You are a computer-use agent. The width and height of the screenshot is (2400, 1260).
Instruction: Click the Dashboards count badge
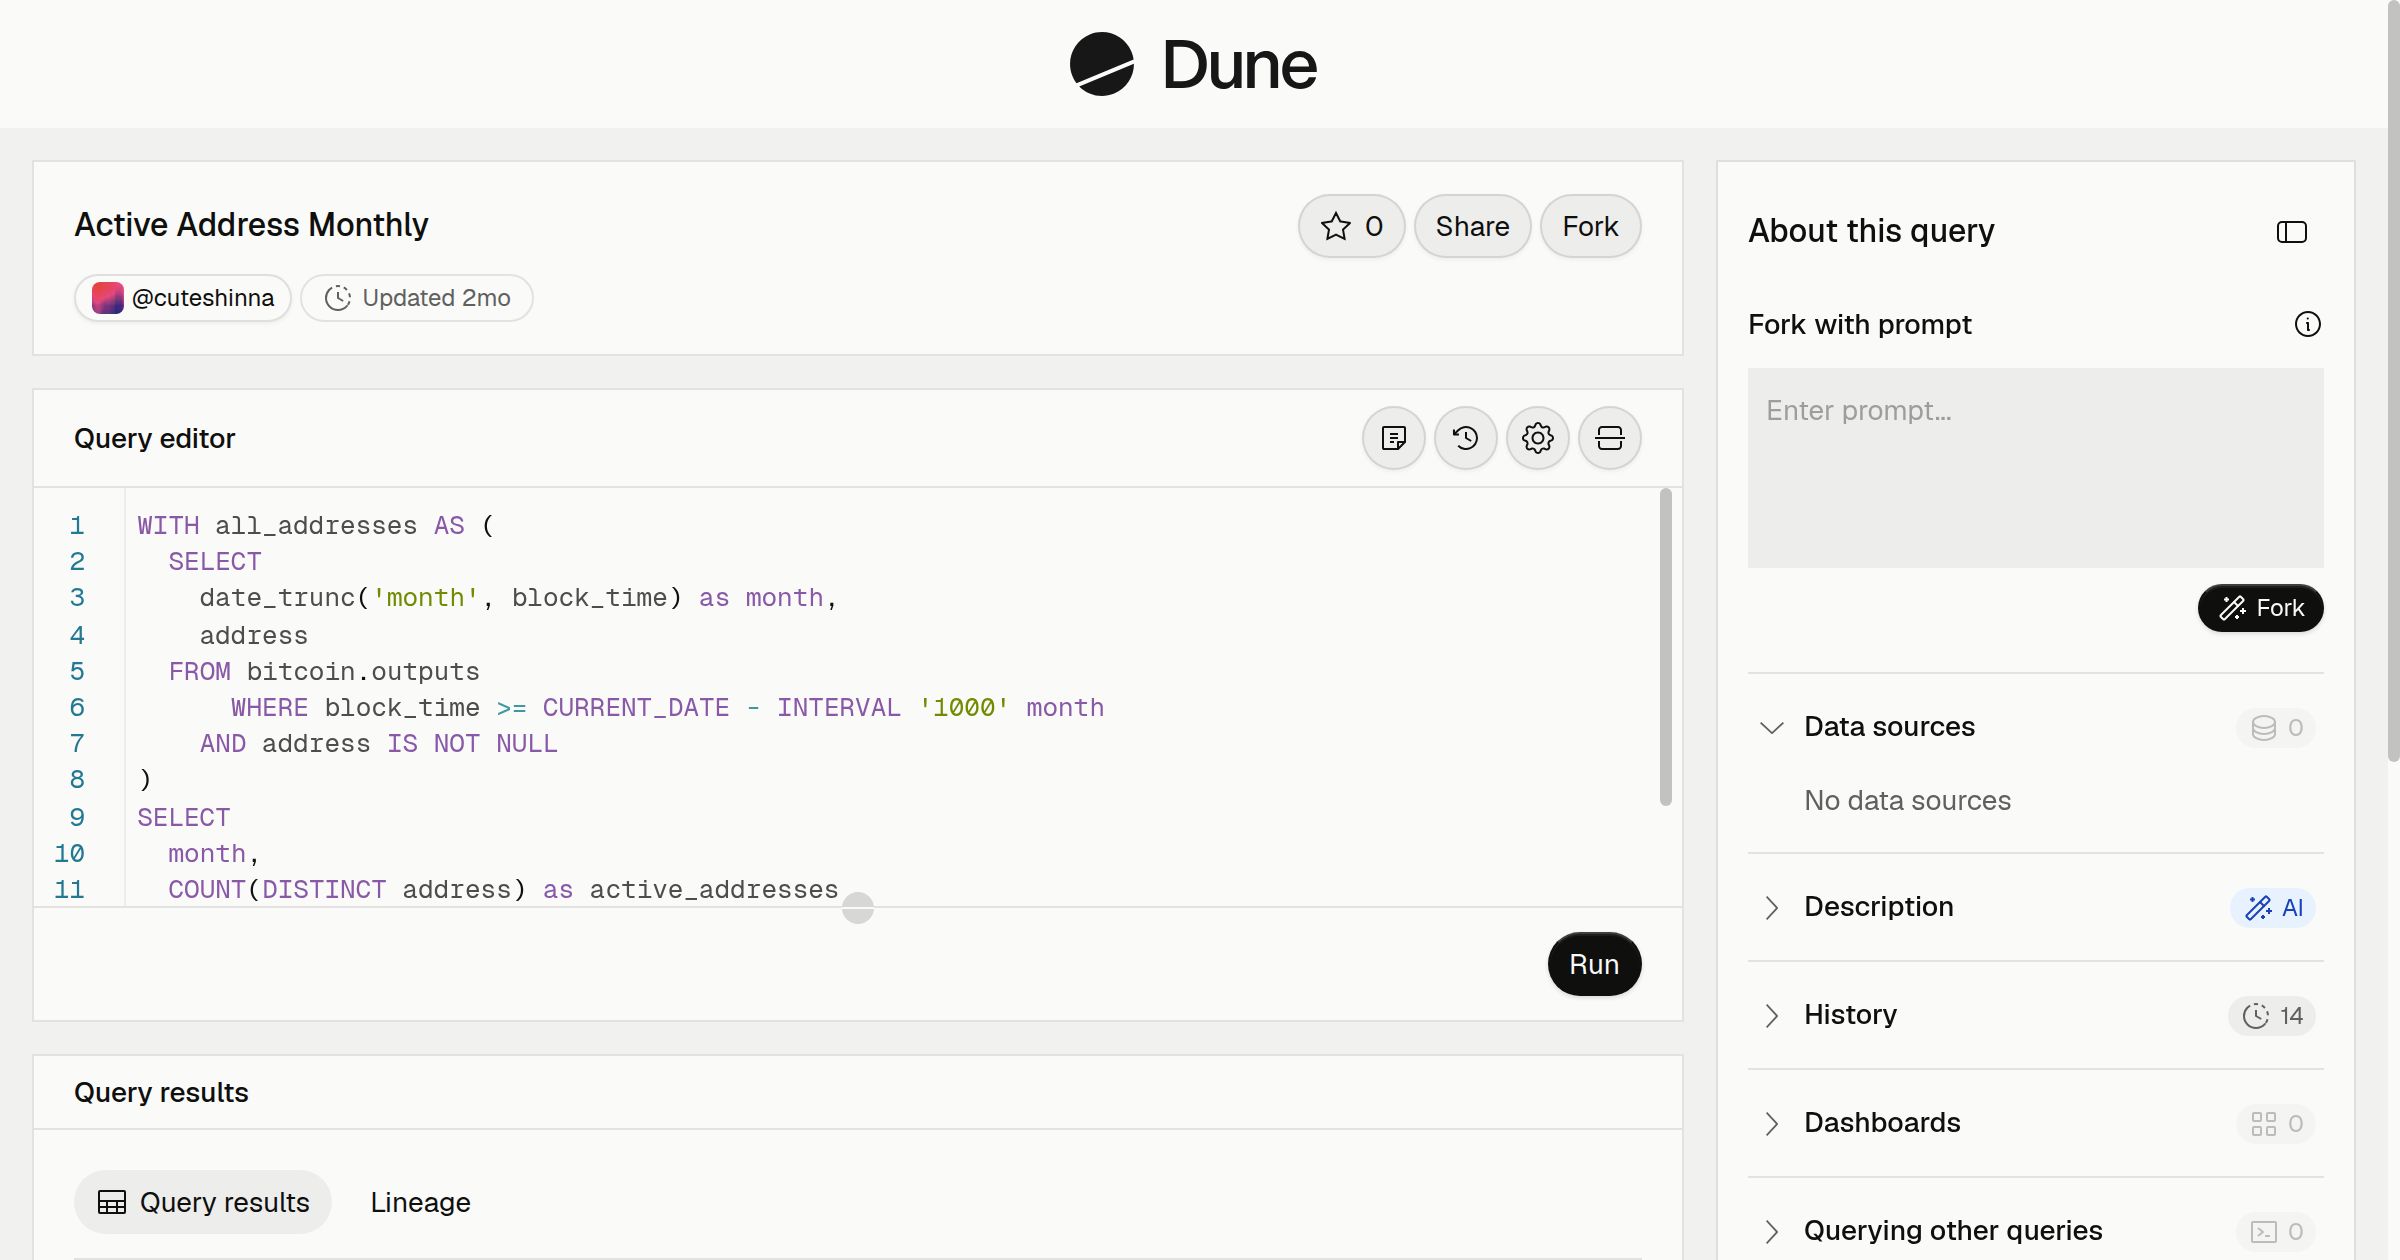2276,1123
